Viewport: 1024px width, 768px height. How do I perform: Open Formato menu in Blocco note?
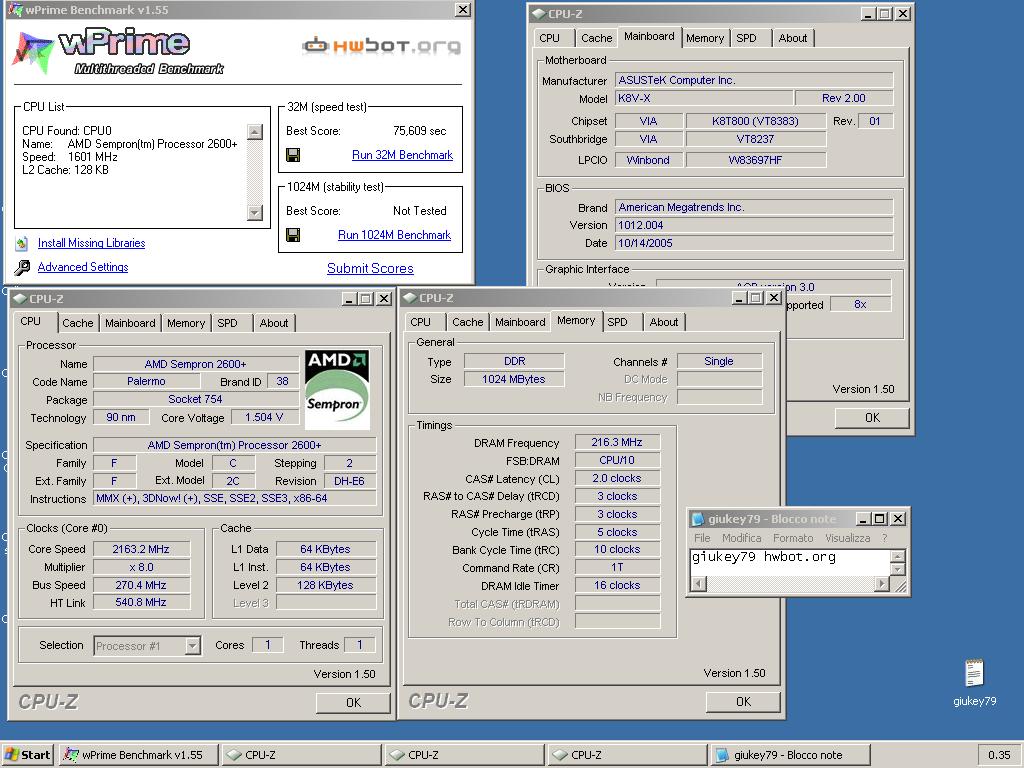[x=793, y=538]
